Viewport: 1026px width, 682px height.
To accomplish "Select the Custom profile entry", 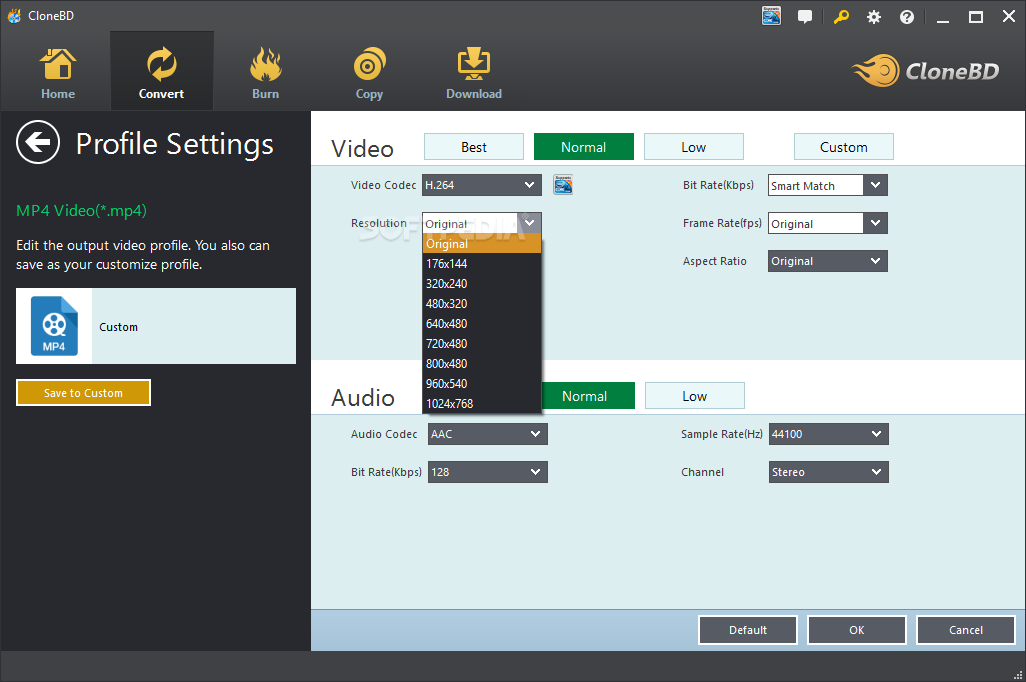I will point(156,326).
